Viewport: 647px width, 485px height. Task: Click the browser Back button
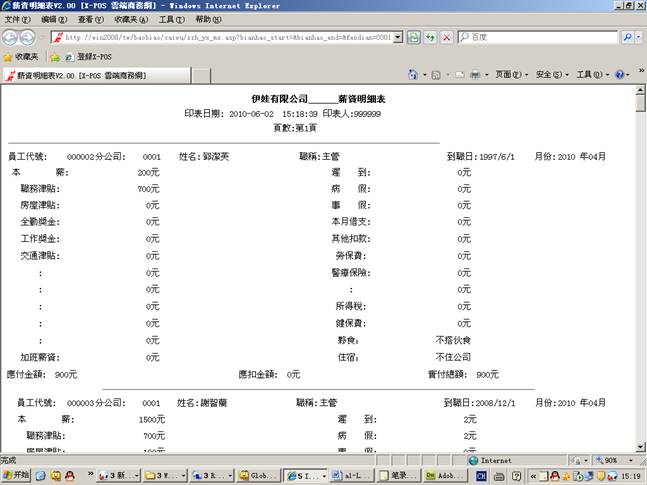point(11,37)
